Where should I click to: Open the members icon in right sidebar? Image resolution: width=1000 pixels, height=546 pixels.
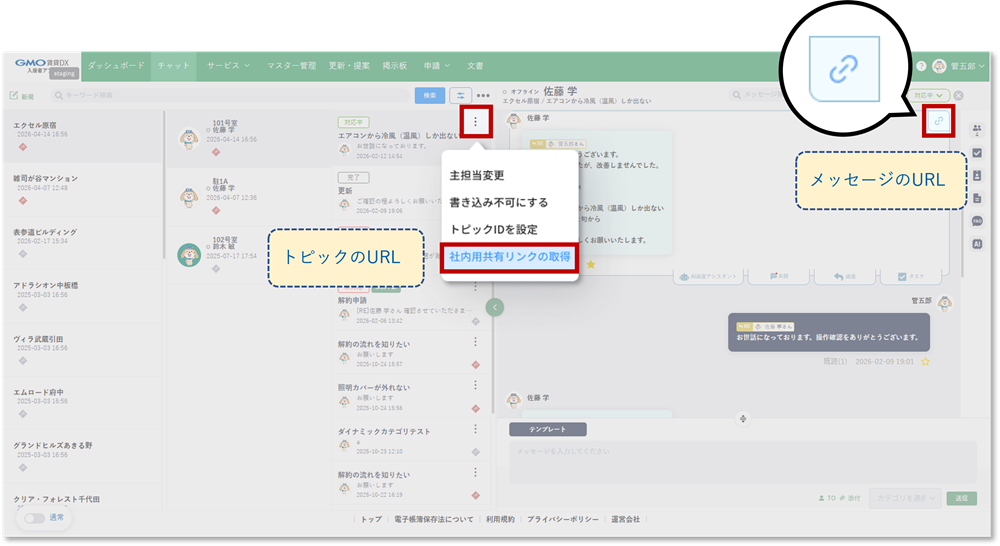pyautogui.click(x=976, y=130)
